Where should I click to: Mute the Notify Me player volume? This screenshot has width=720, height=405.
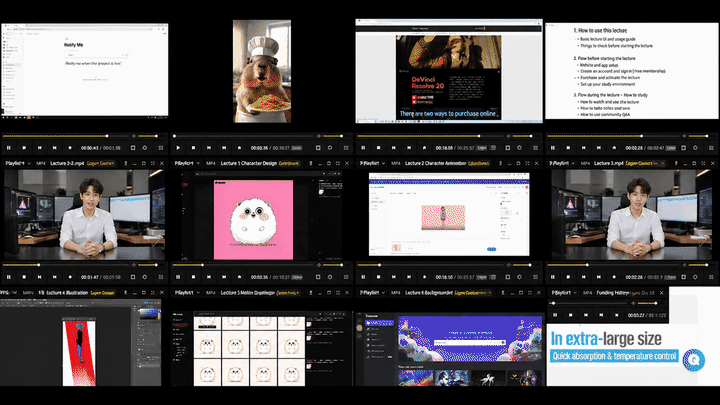(x=134, y=136)
